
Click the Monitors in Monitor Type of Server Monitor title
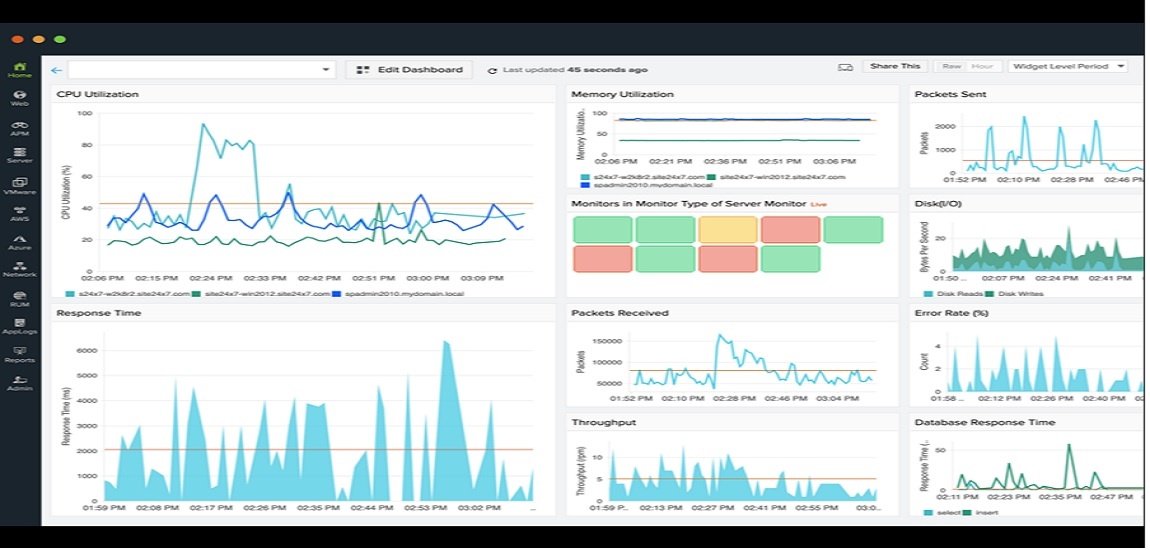[x=689, y=203]
